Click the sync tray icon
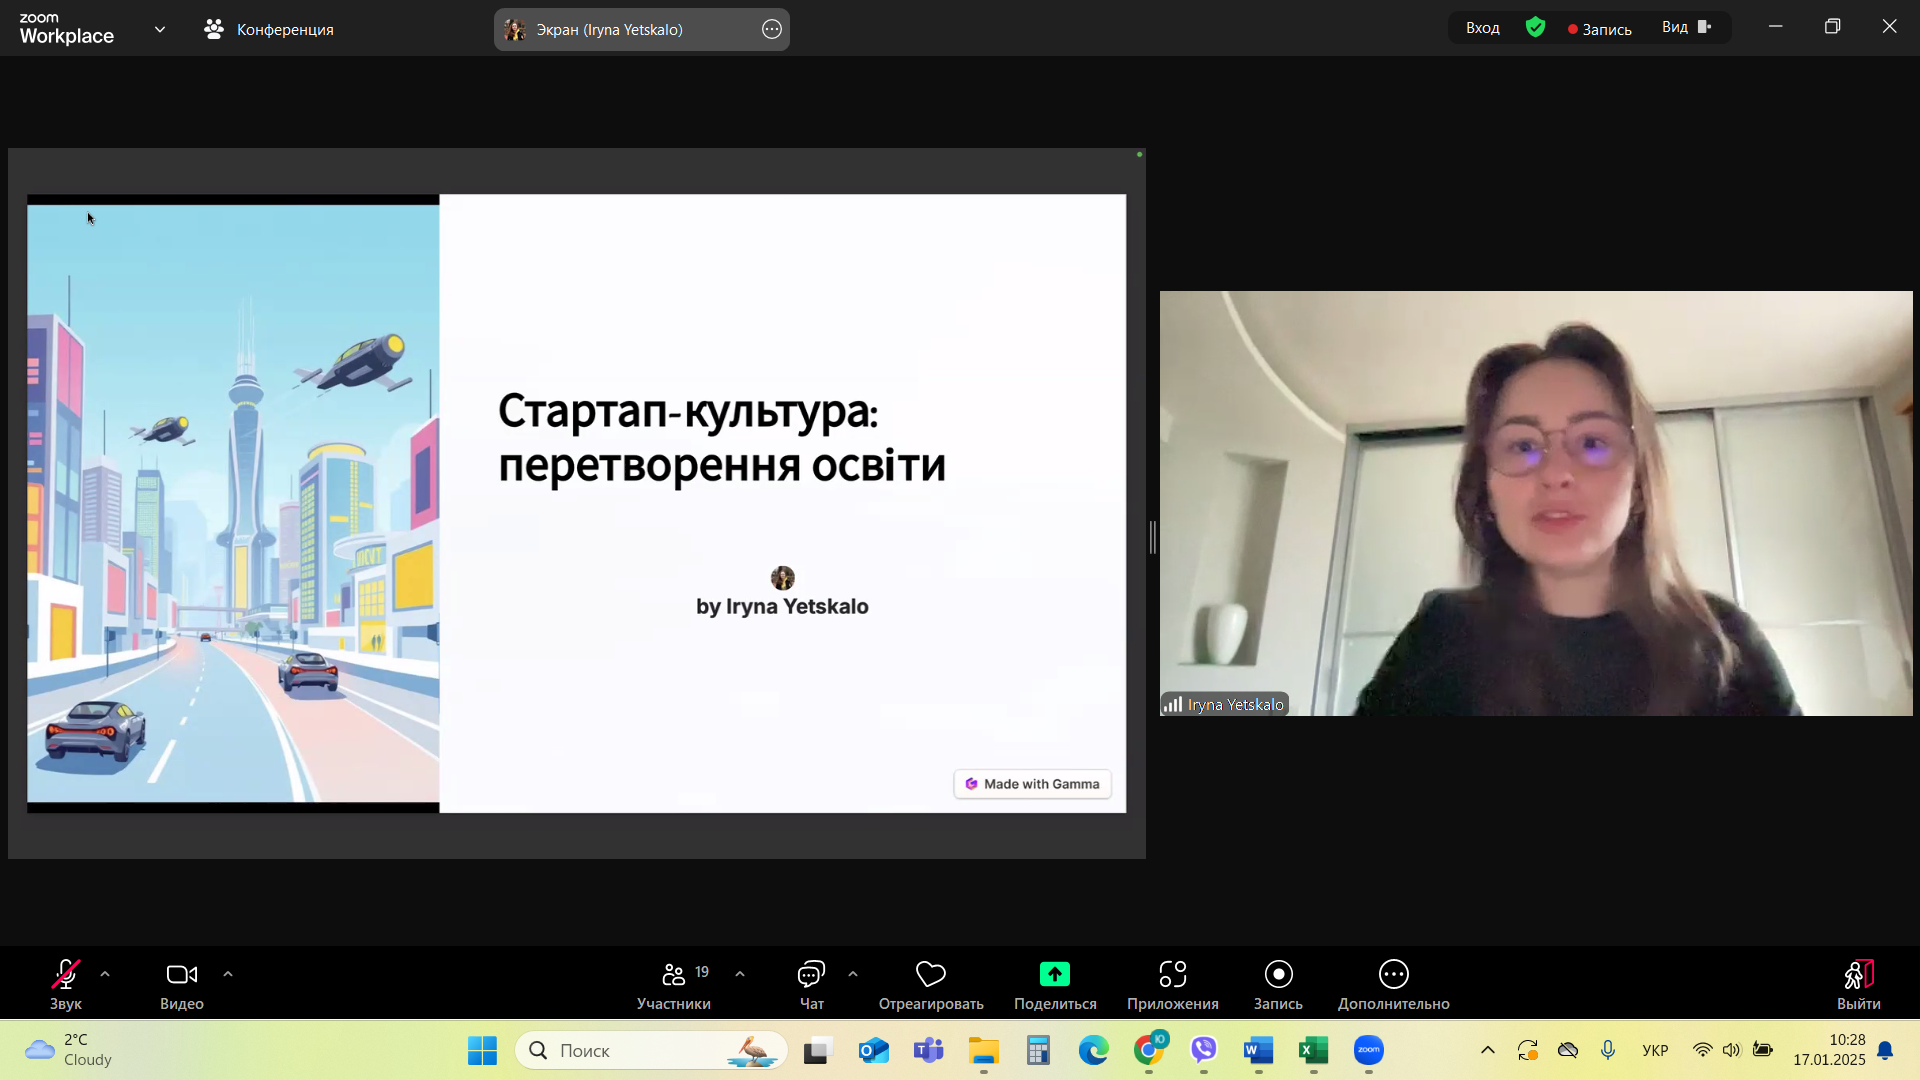Image resolution: width=1920 pixels, height=1080 pixels. point(1528,1050)
